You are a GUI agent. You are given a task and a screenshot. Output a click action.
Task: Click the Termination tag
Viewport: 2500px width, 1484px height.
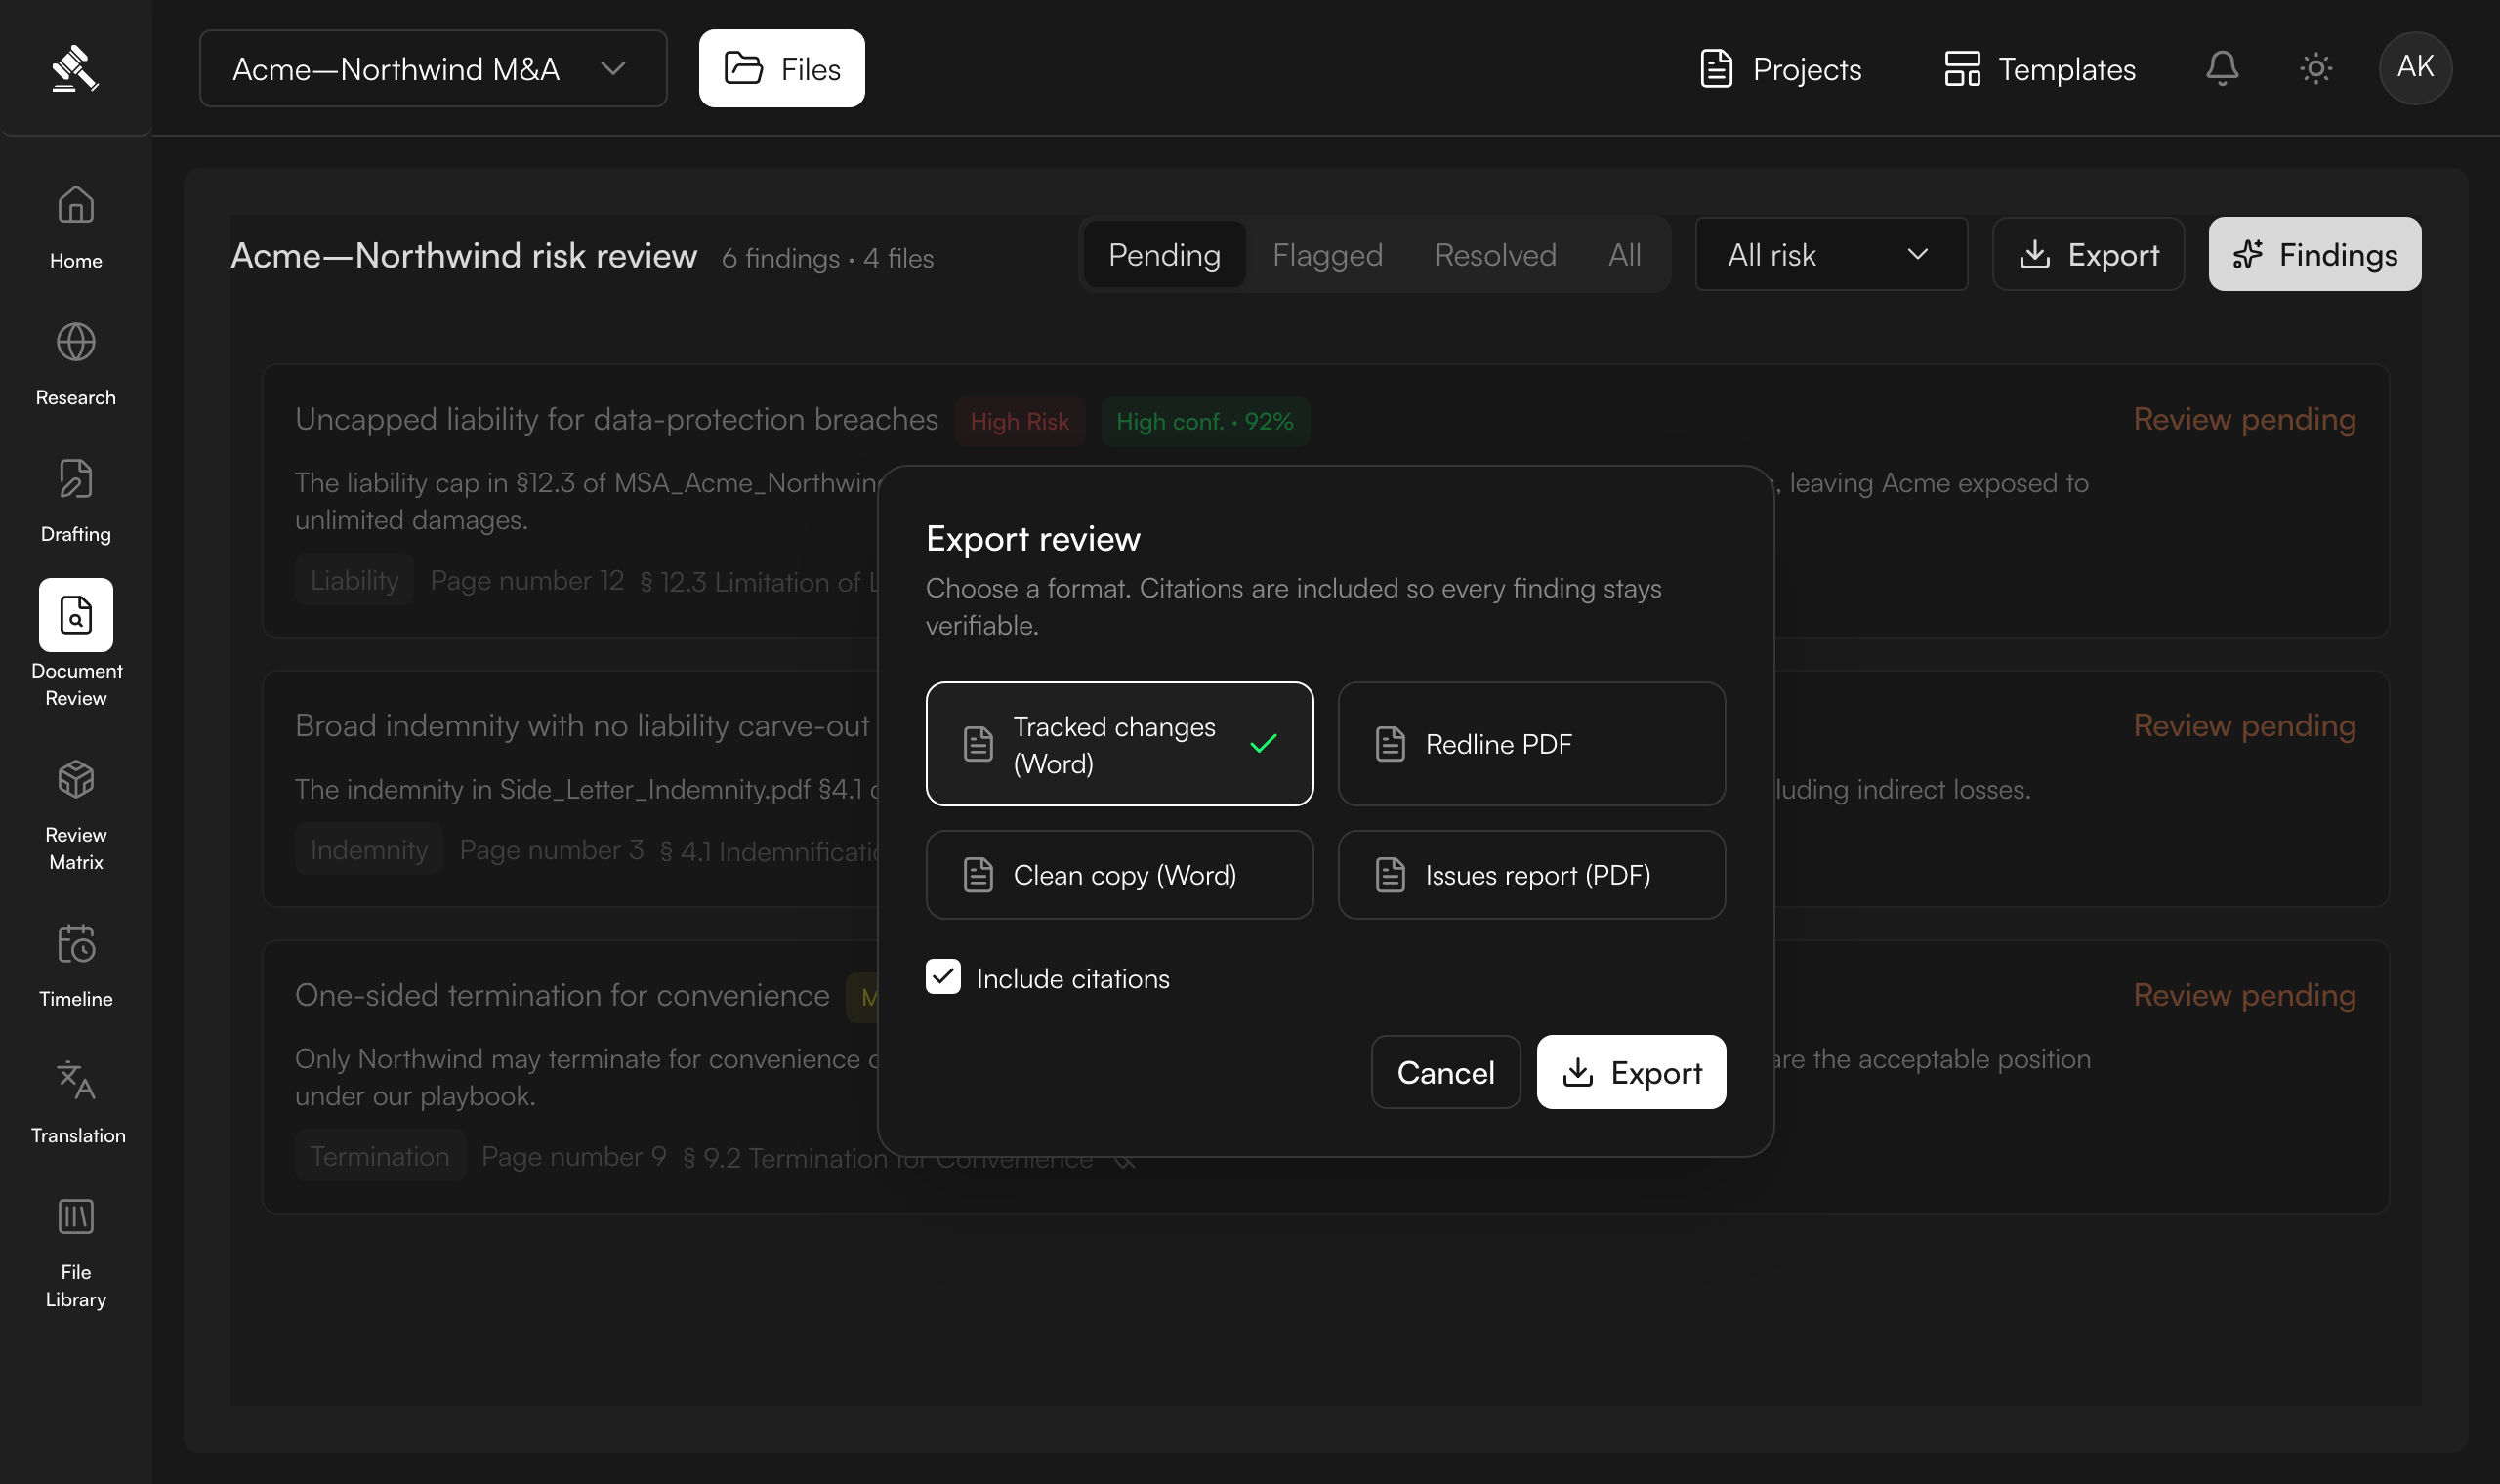[380, 1156]
